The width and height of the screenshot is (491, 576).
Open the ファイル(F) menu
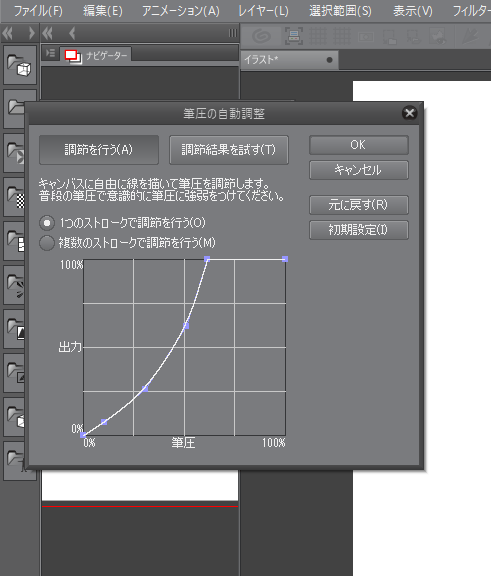click(x=38, y=11)
